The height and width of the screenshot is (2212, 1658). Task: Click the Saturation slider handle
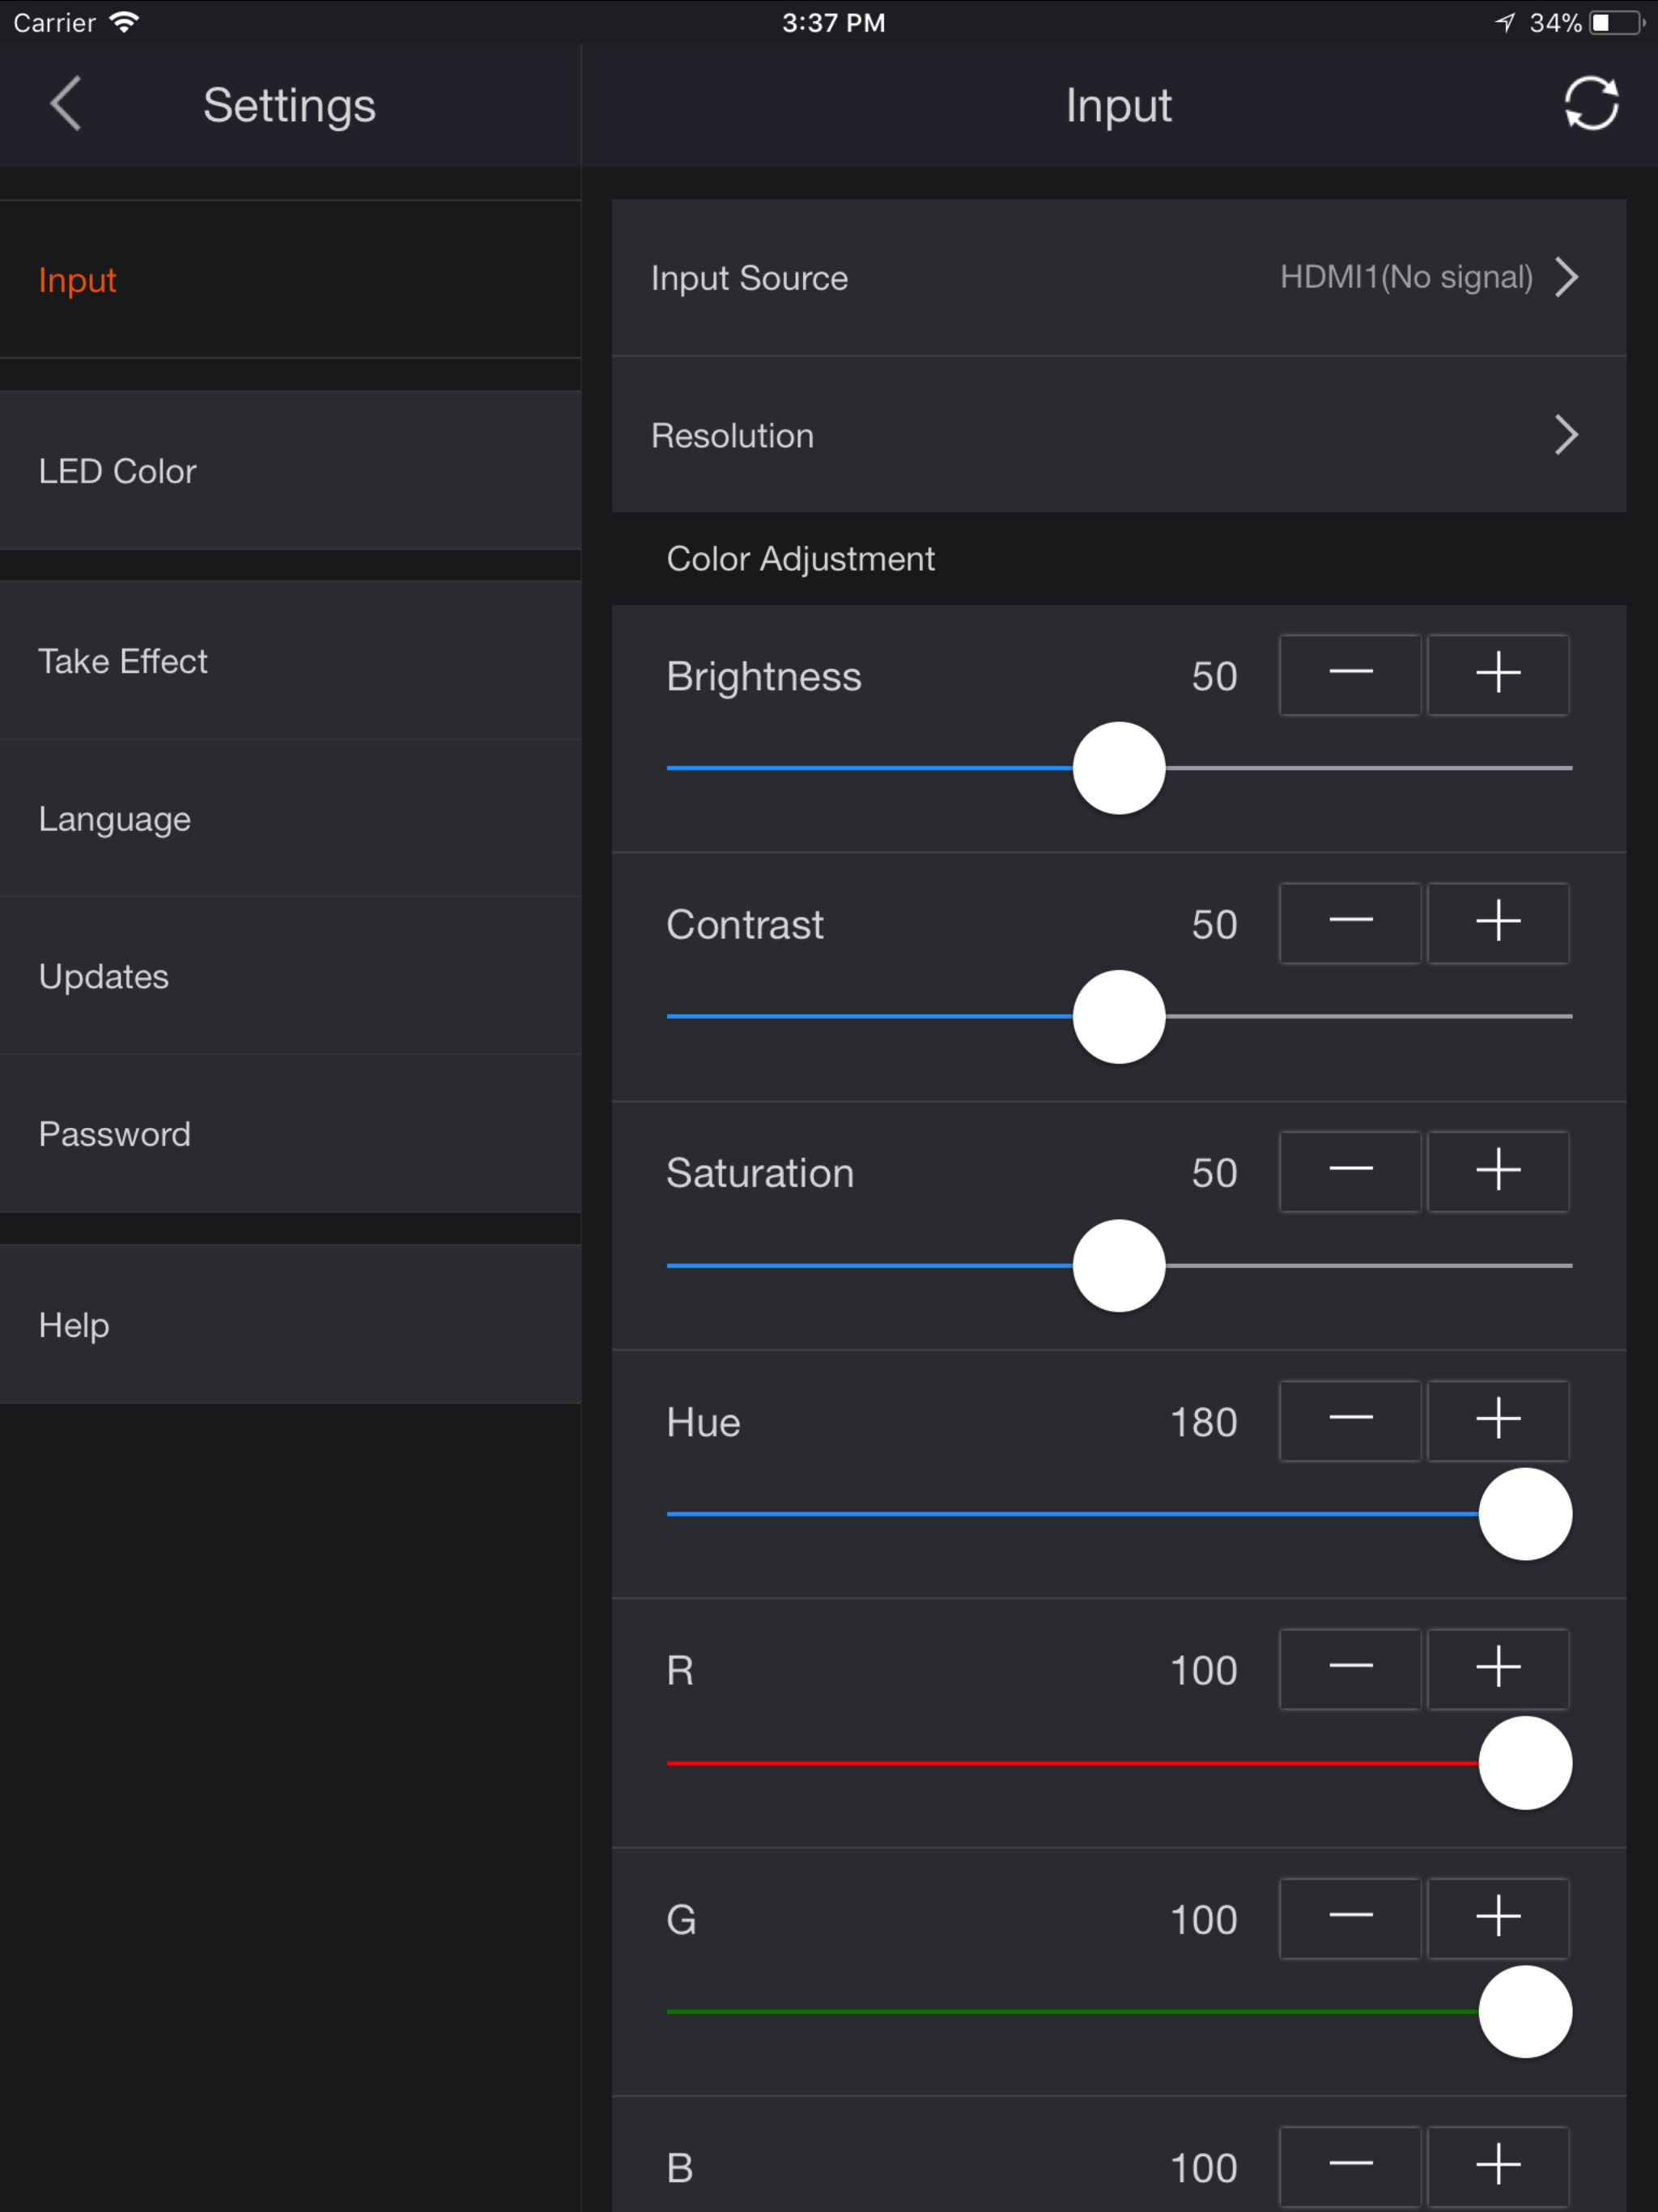[x=1119, y=1266]
